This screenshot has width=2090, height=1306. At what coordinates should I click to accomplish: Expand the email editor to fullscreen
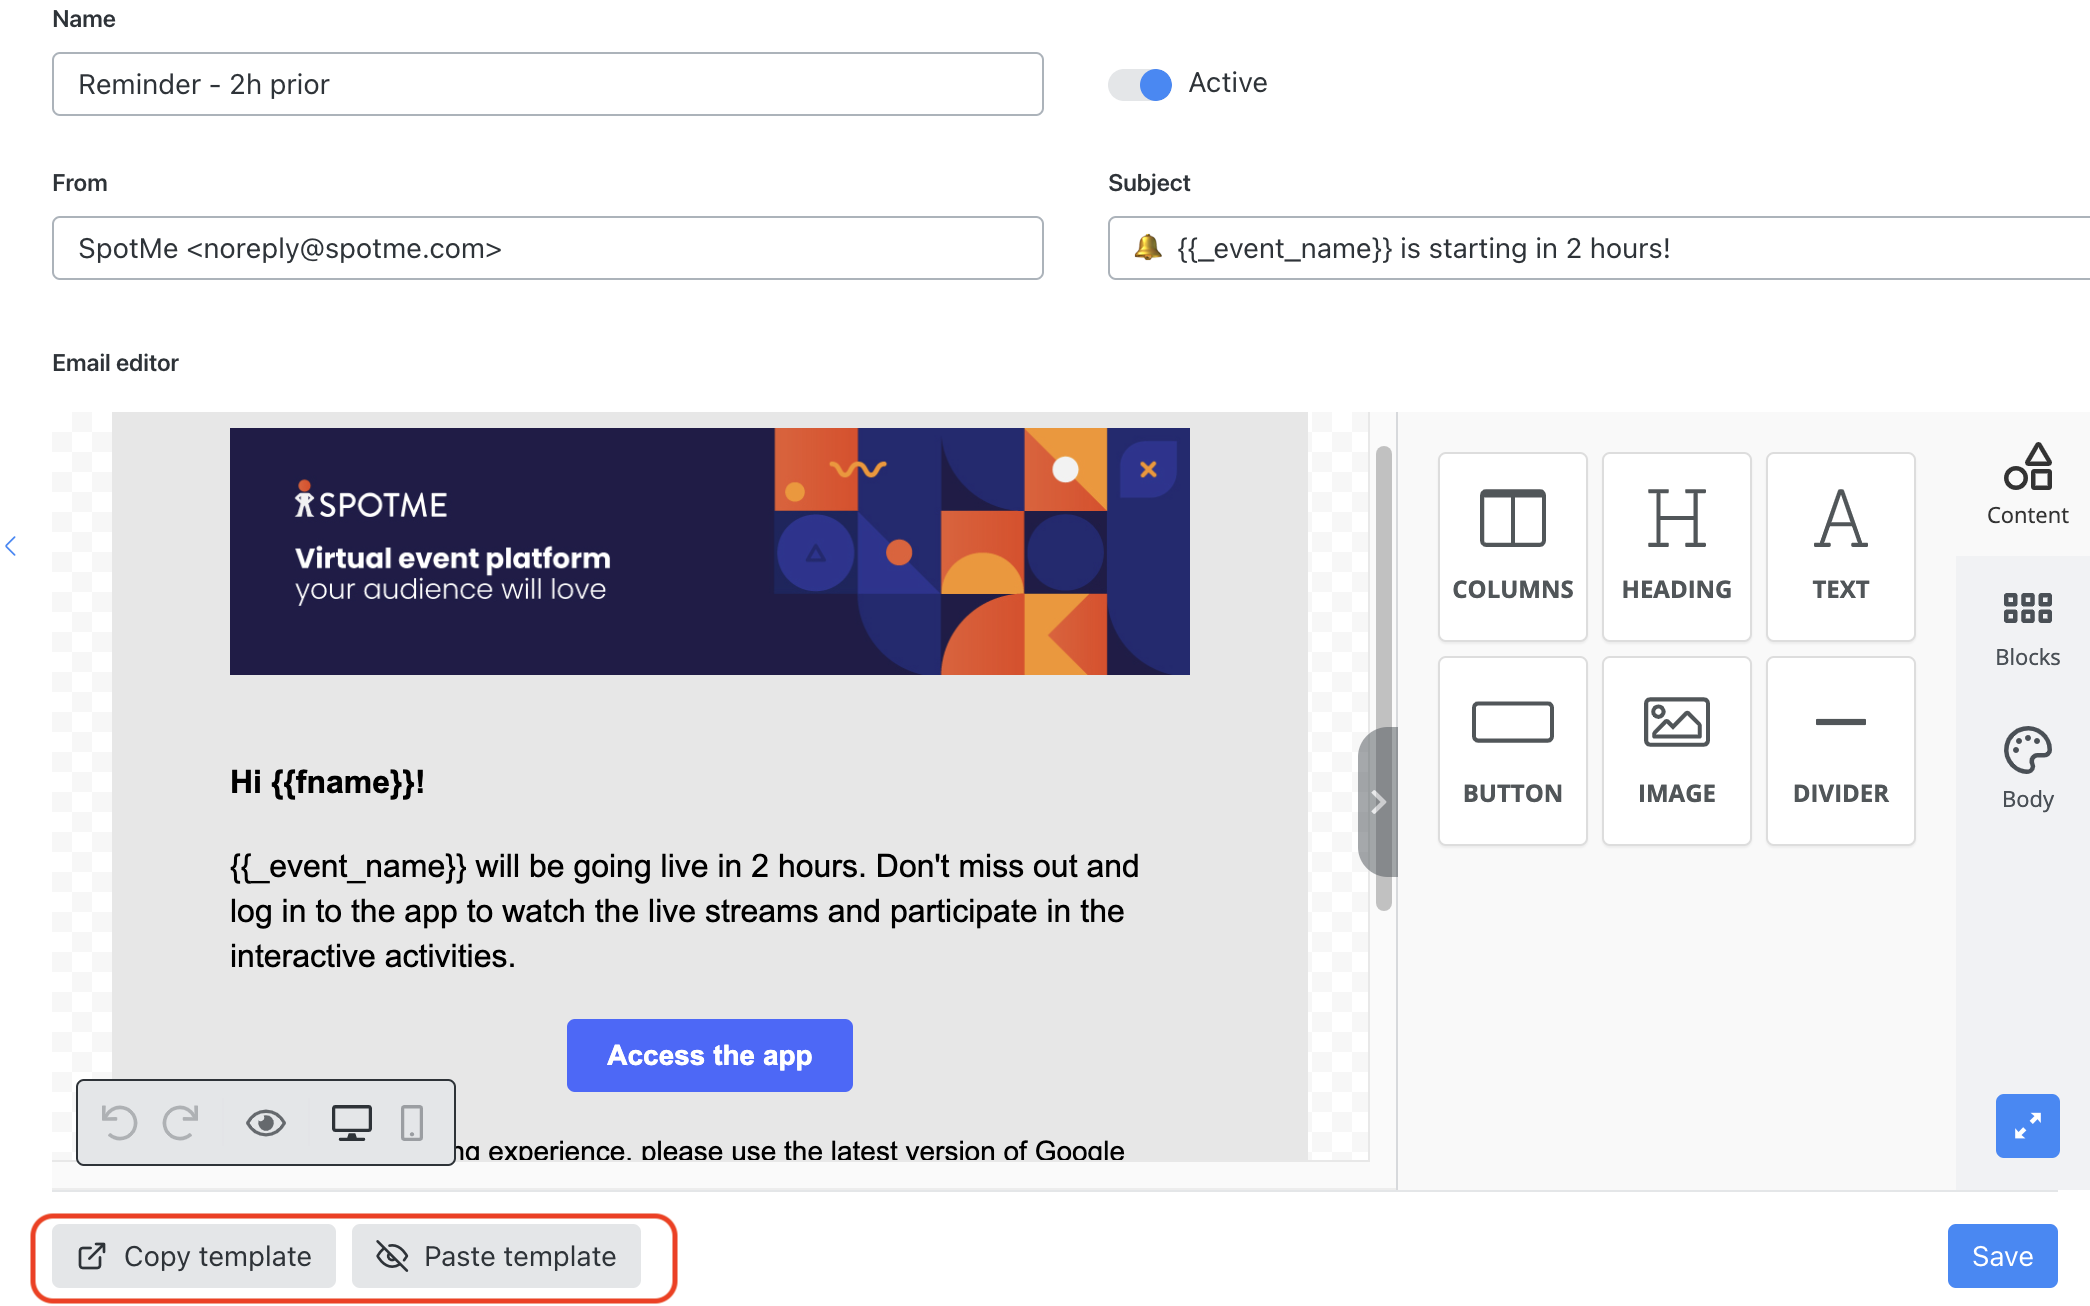pos(2028,1125)
